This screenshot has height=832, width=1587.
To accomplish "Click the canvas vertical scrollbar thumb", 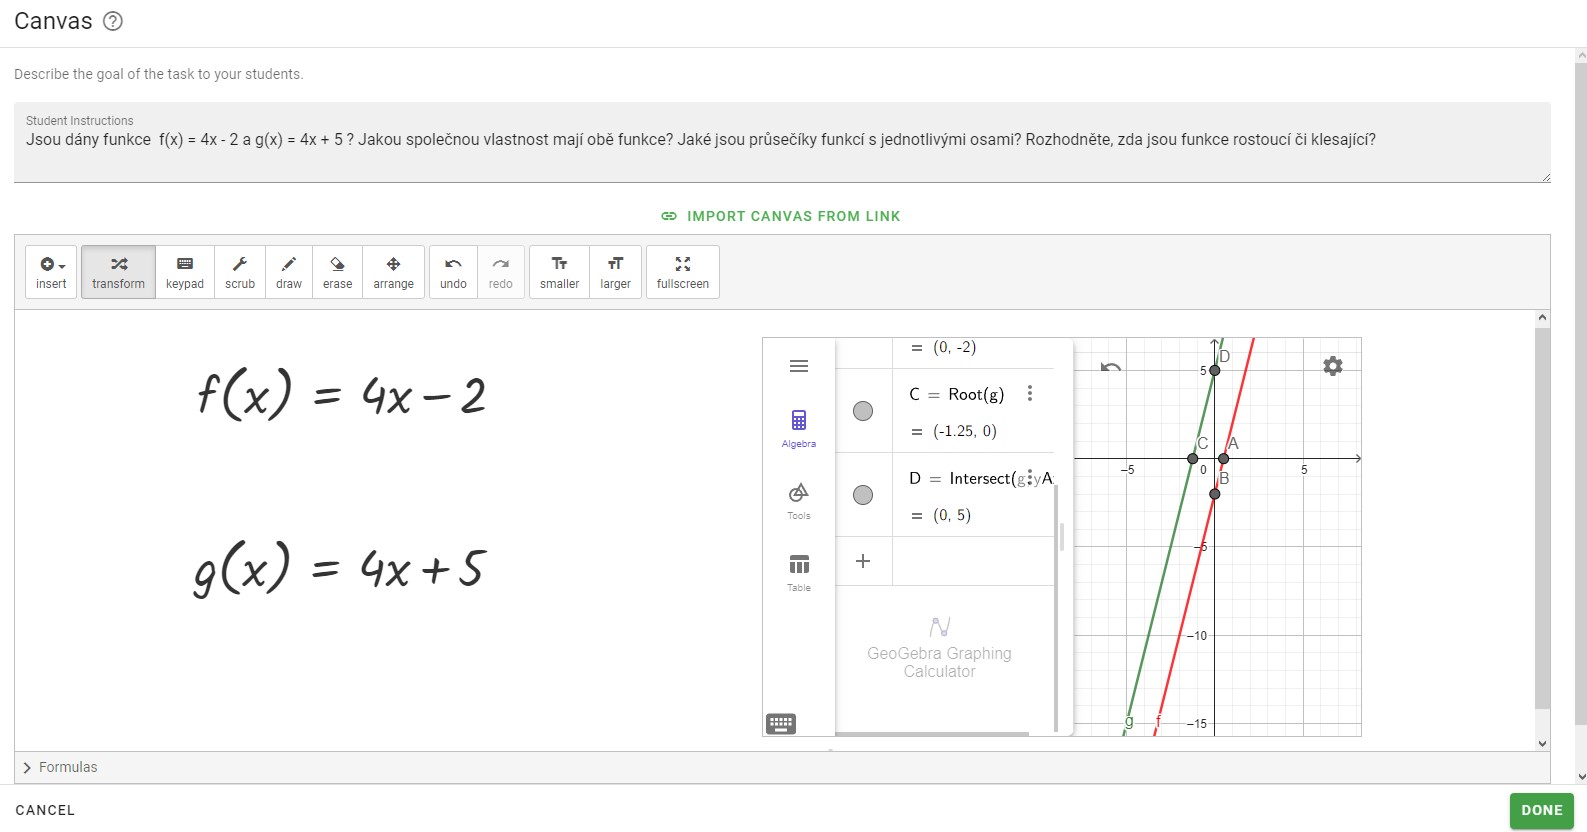I will pyautogui.click(x=1542, y=518).
